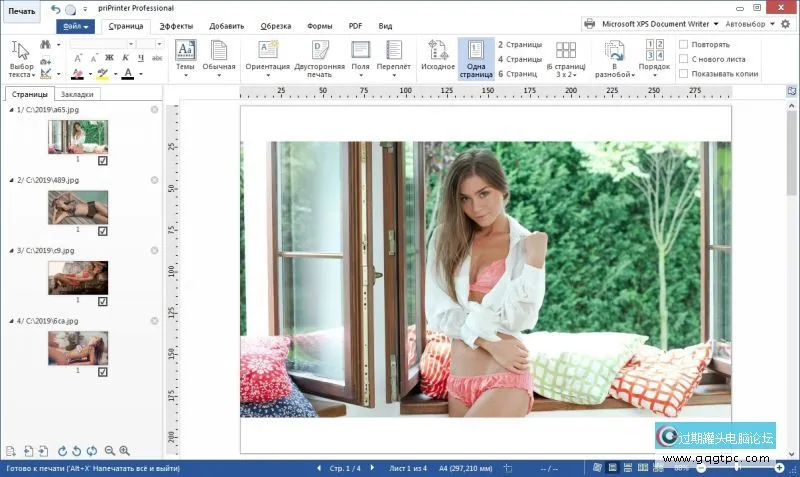Click the undo arrow in title bar

click(x=55, y=9)
